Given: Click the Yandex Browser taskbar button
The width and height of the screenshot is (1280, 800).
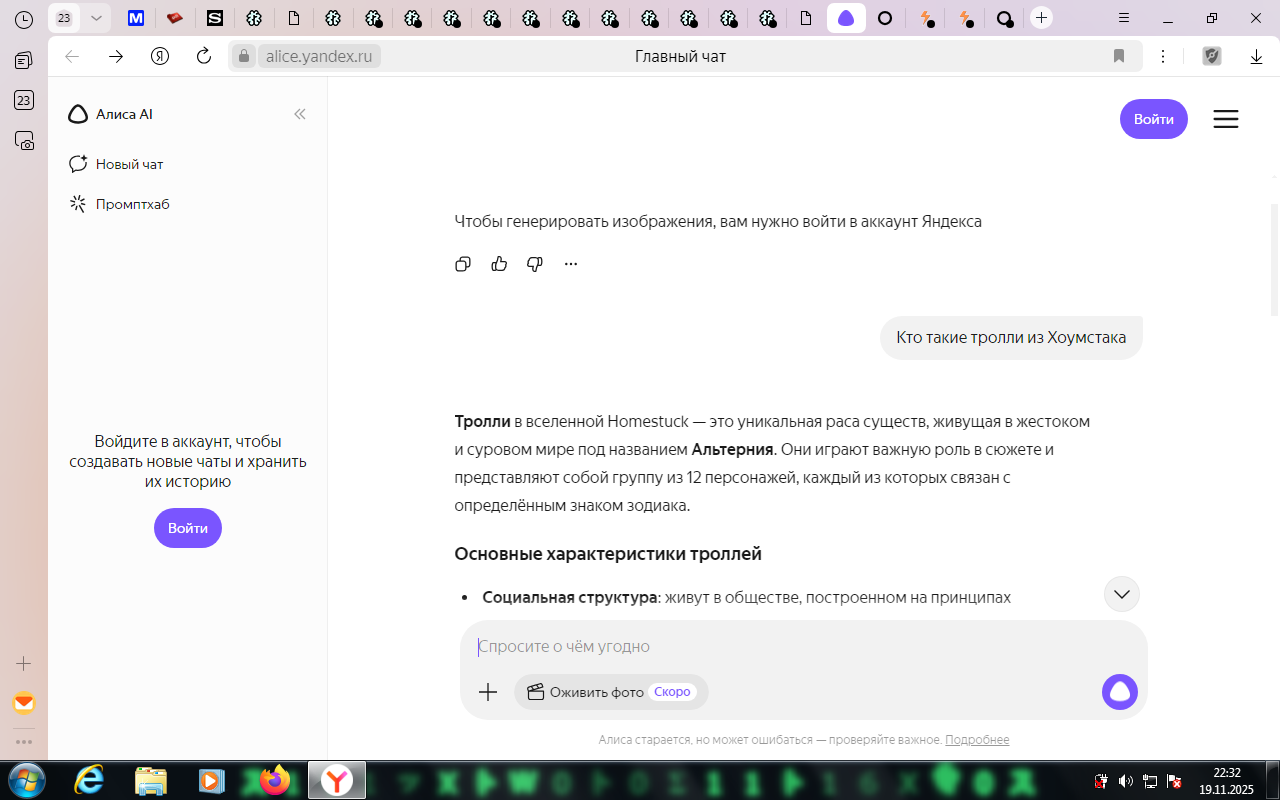Looking at the screenshot, I should coord(337,780).
